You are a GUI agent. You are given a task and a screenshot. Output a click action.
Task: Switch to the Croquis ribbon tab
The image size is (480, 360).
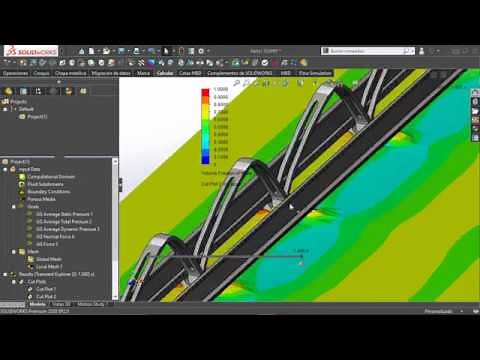(x=41, y=73)
